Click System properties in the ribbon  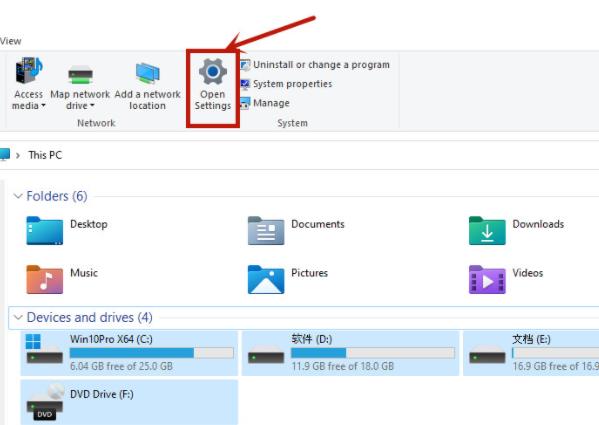point(286,84)
